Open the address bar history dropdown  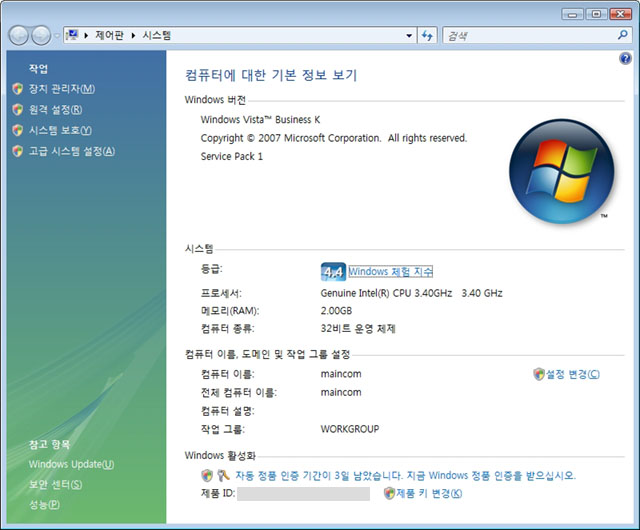(409, 36)
